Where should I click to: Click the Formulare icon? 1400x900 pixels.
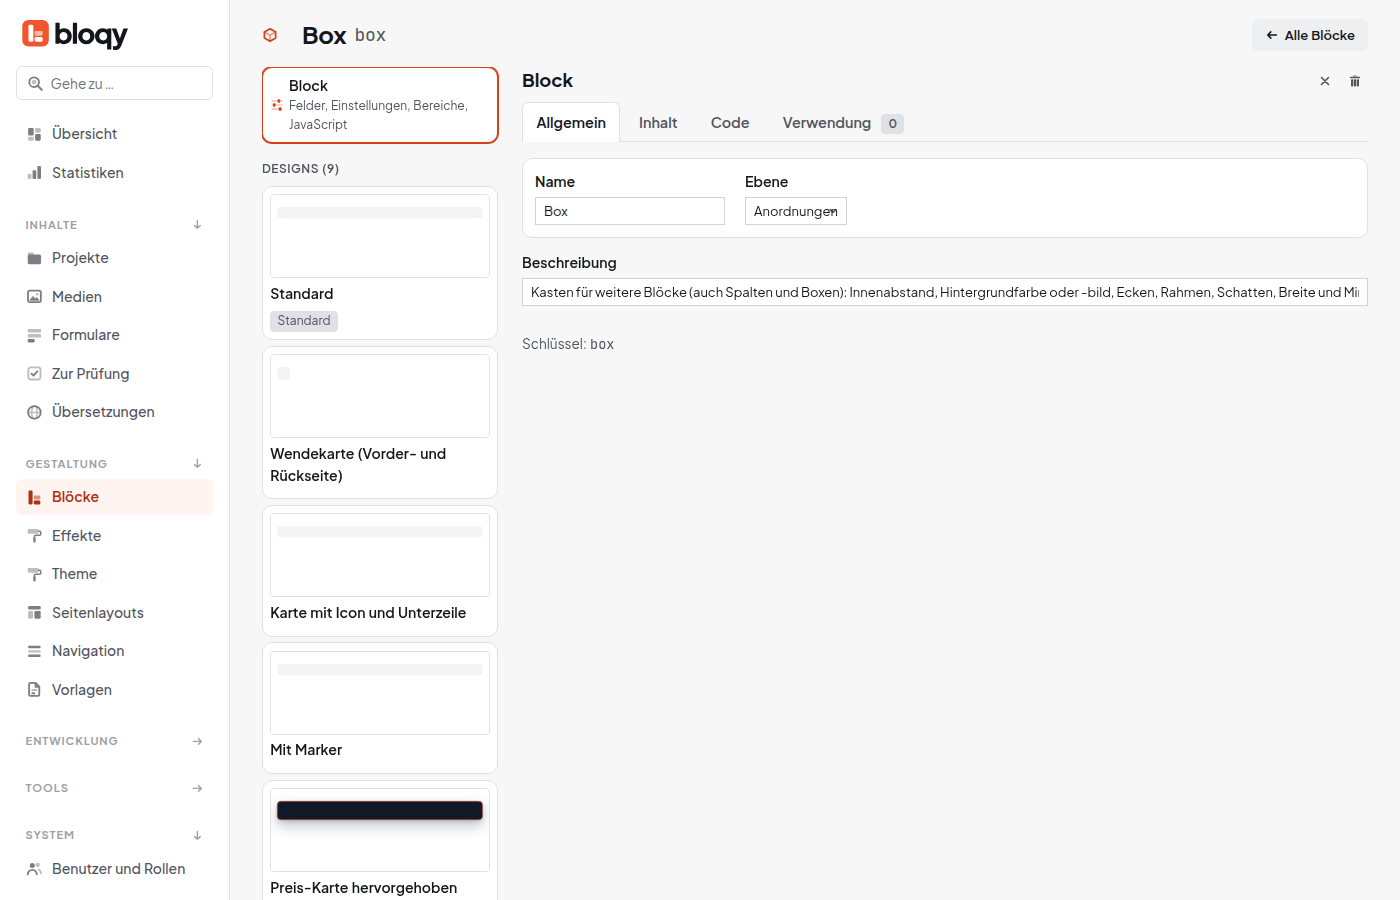34,335
